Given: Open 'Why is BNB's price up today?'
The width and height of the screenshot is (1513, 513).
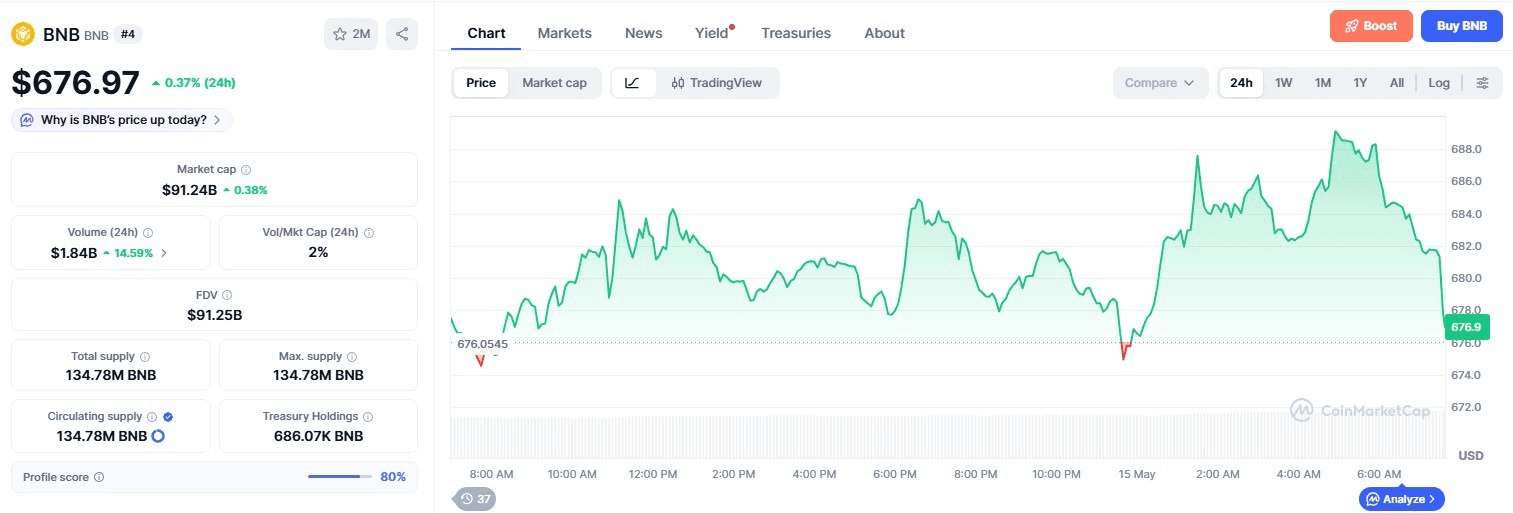Looking at the screenshot, I should tap(122, 120).
